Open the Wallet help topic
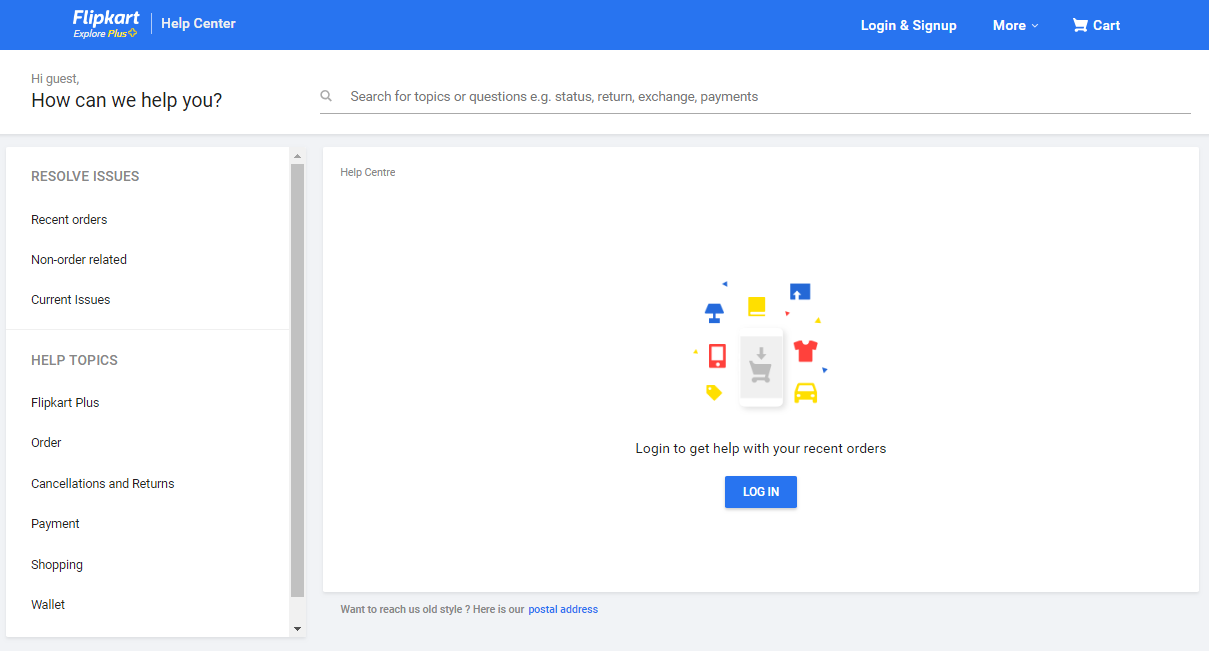Screen dimensions: 1209x651 coord(48,604)
